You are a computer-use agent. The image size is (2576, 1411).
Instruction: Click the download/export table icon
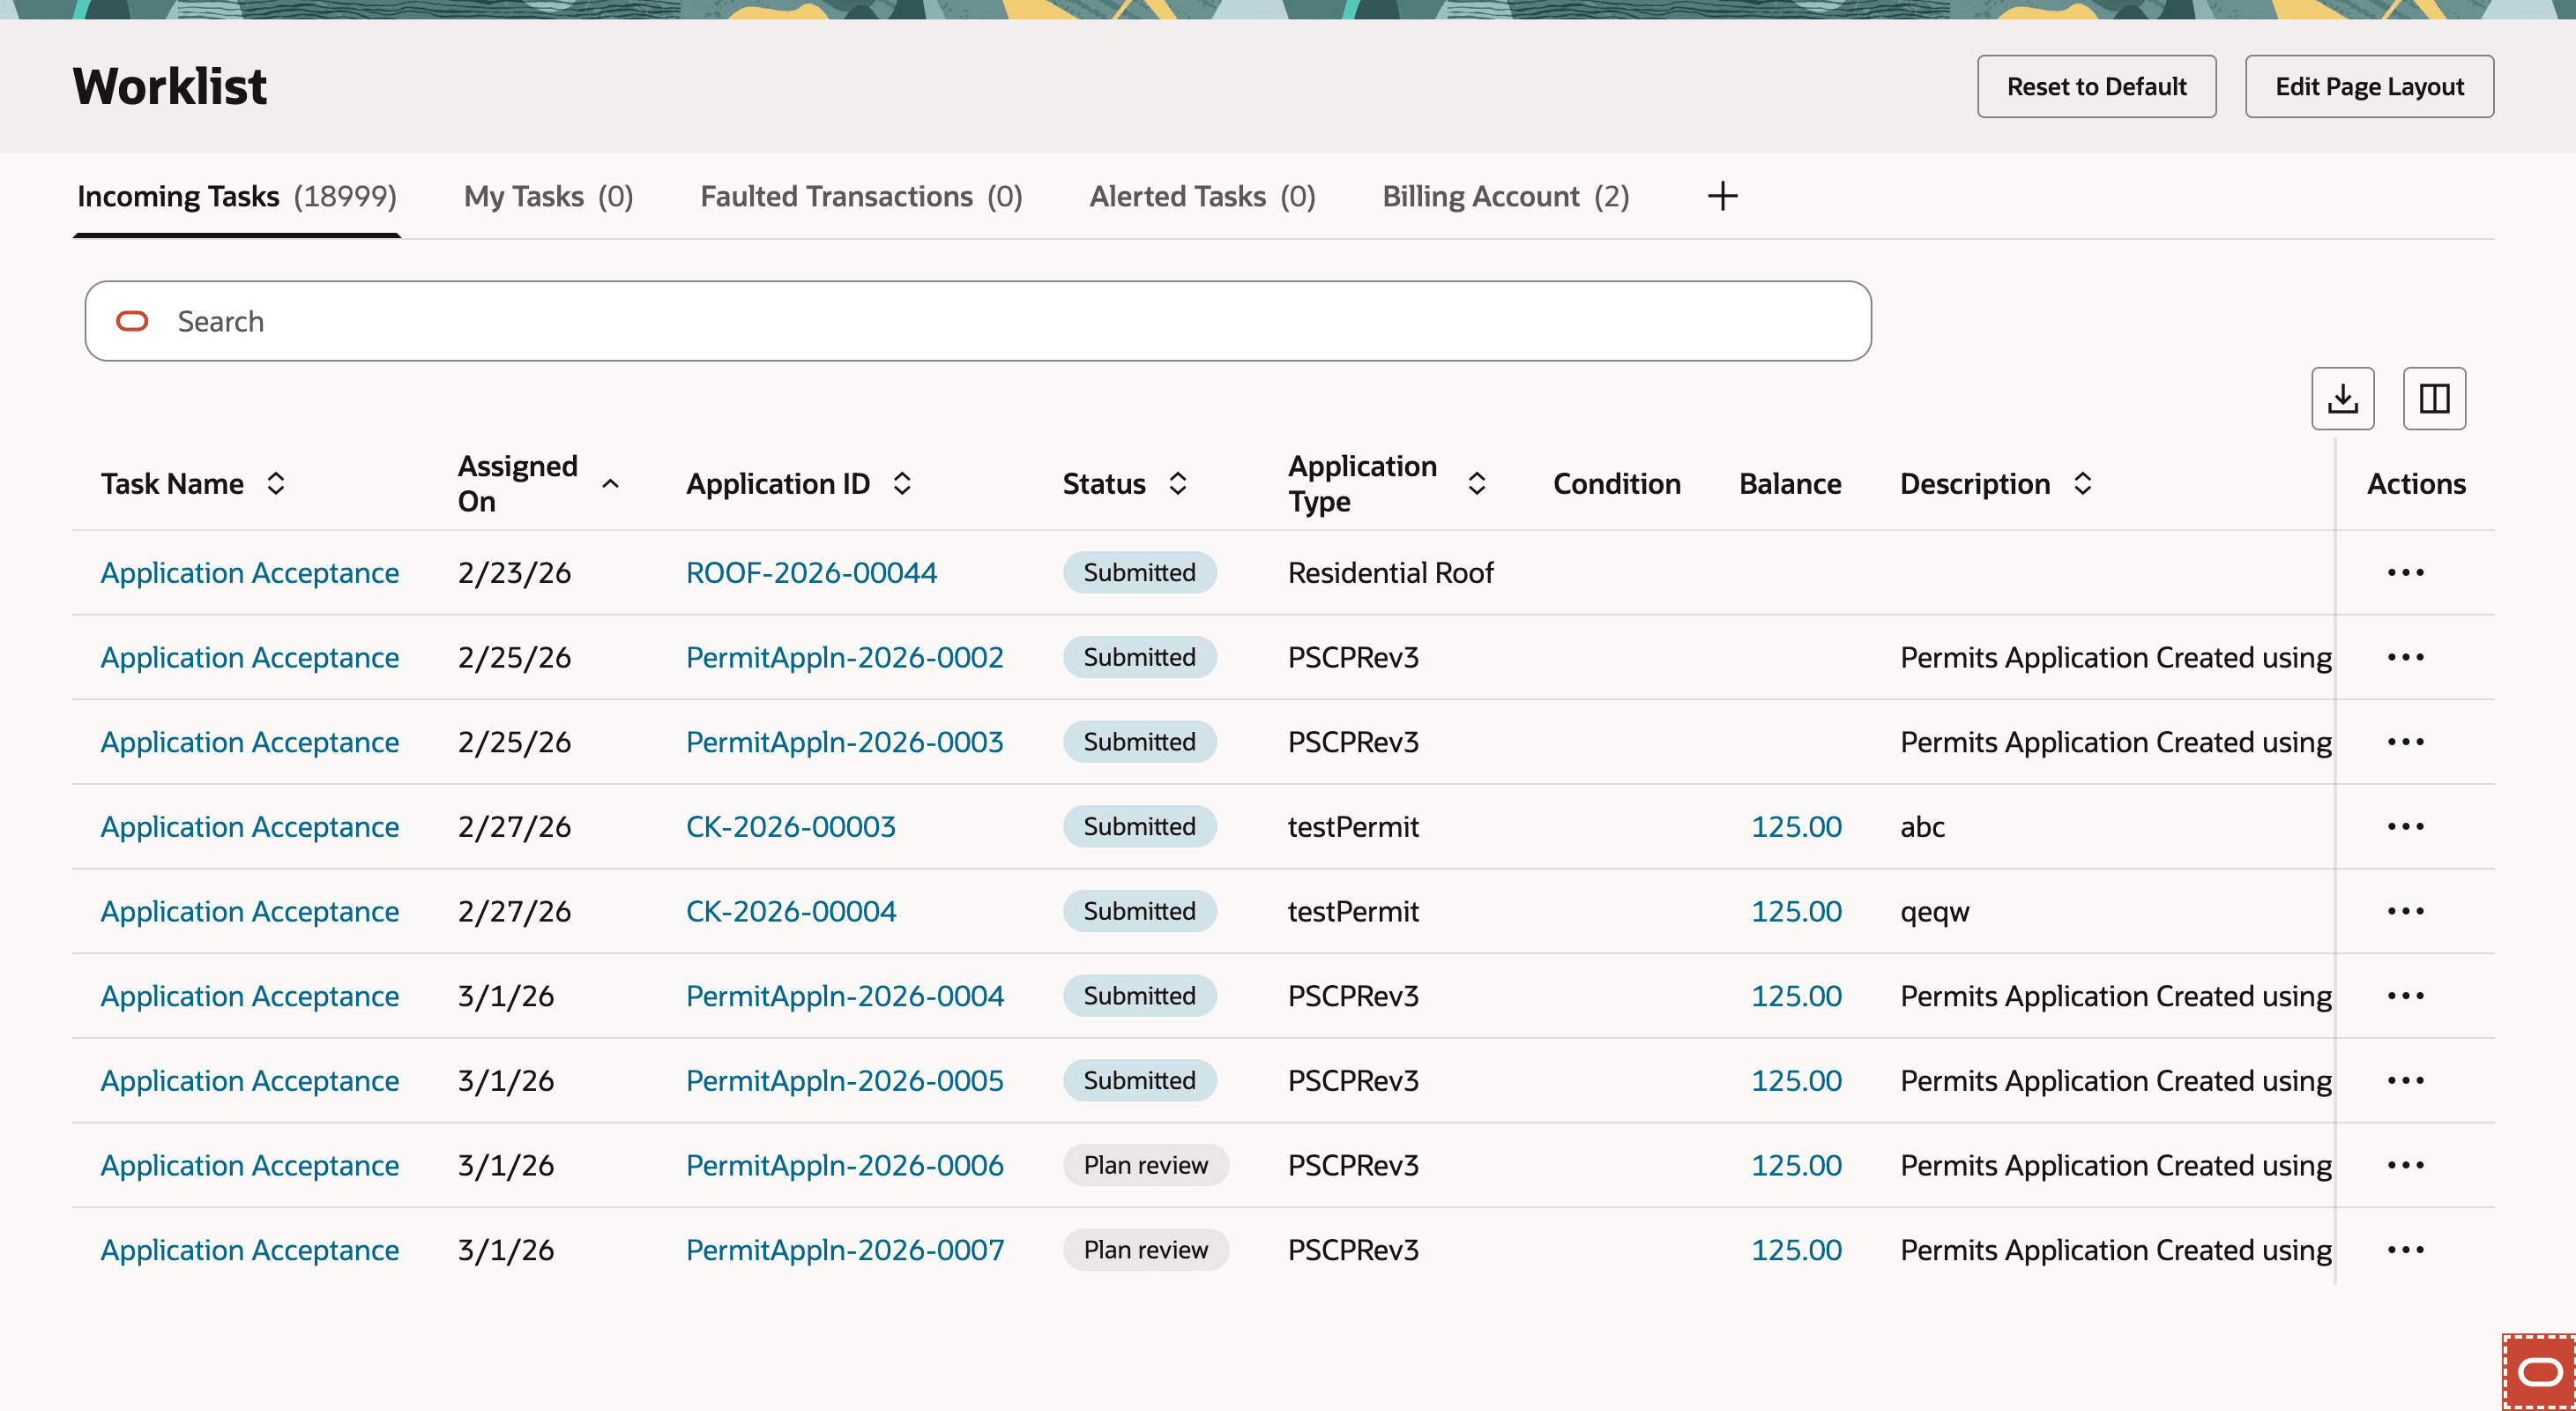coord(2342,399)
